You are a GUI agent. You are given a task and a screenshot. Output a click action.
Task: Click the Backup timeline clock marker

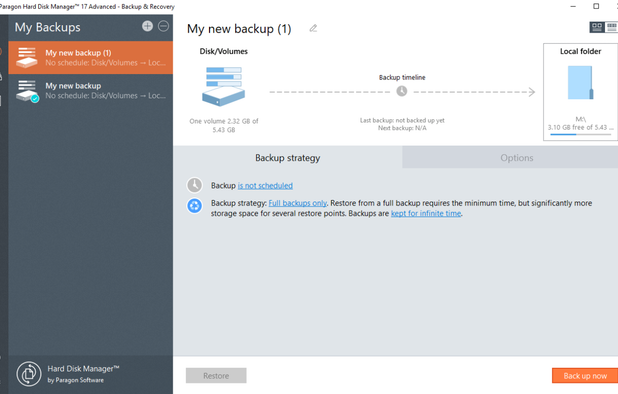point(402,91)
